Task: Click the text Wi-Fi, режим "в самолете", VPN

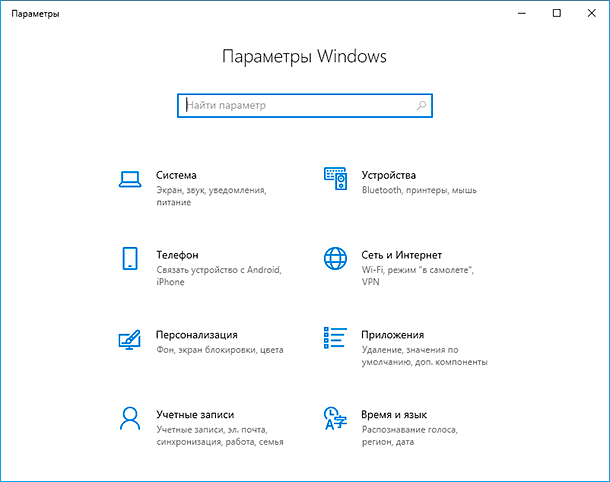Action: 418,276
